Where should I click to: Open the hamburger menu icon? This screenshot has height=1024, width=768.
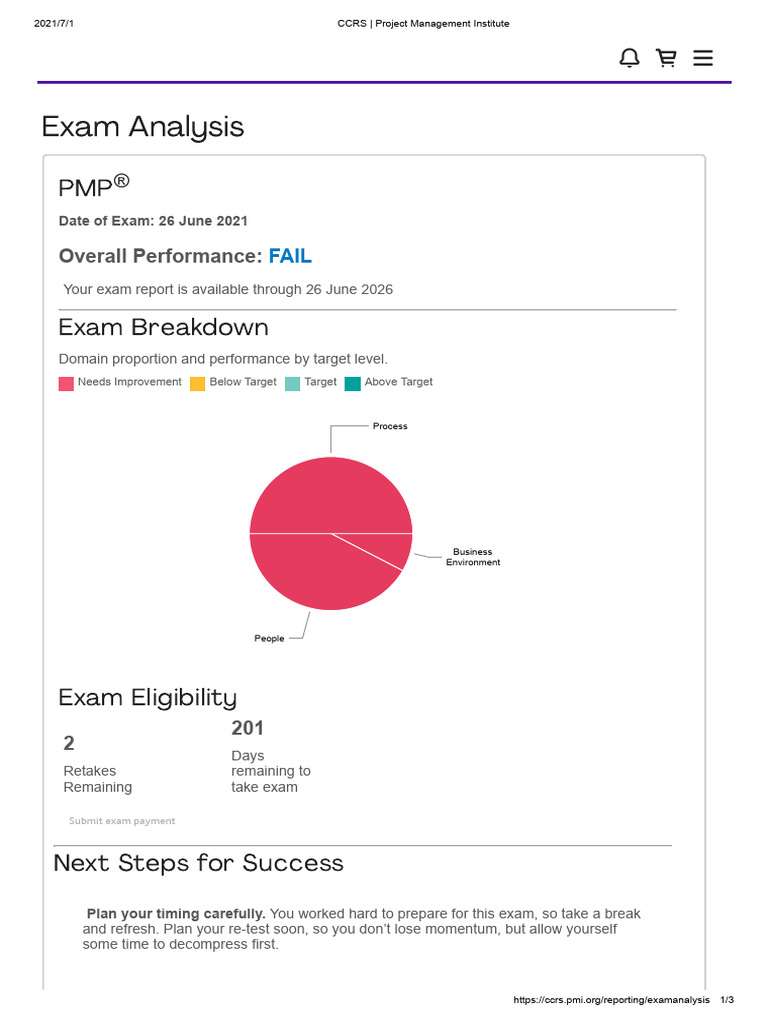tap(703, 58)
